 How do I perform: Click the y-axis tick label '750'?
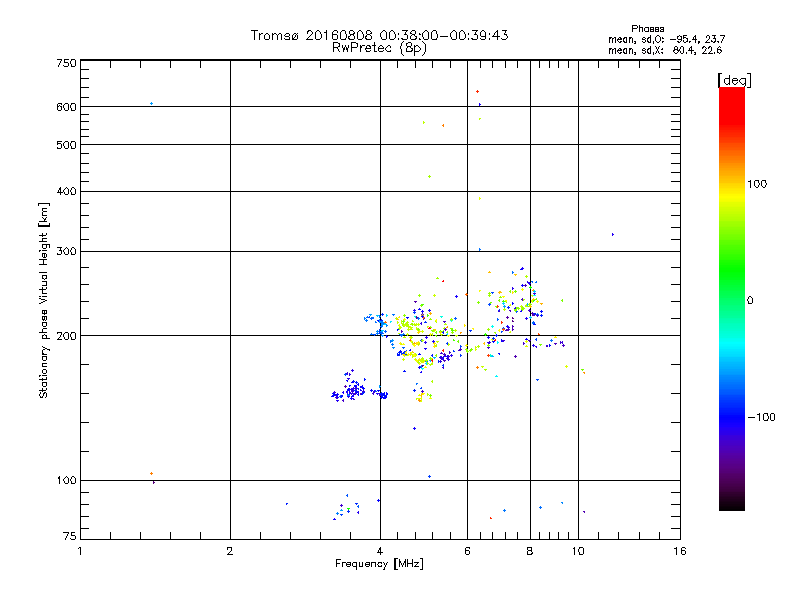(x=66, y=63)
